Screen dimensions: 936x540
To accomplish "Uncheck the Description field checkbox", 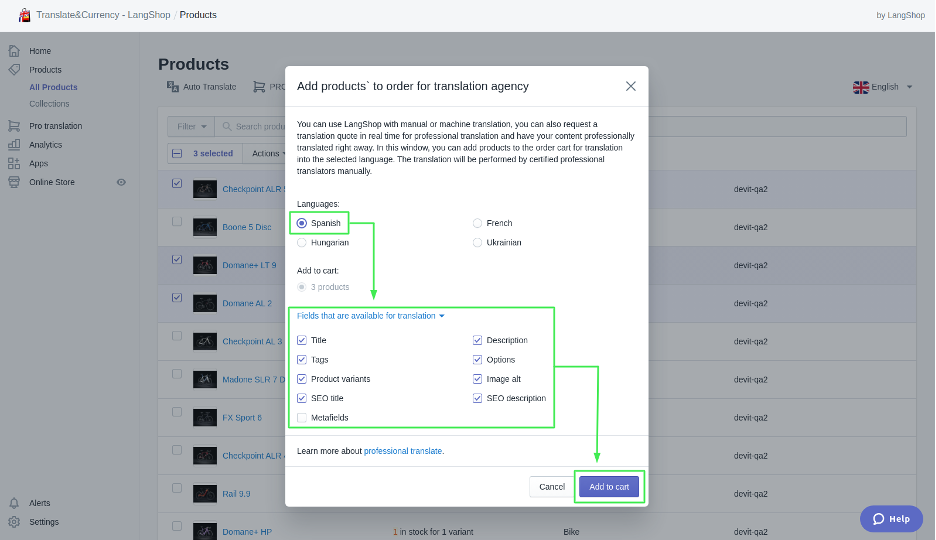I will tap(478, 340).
